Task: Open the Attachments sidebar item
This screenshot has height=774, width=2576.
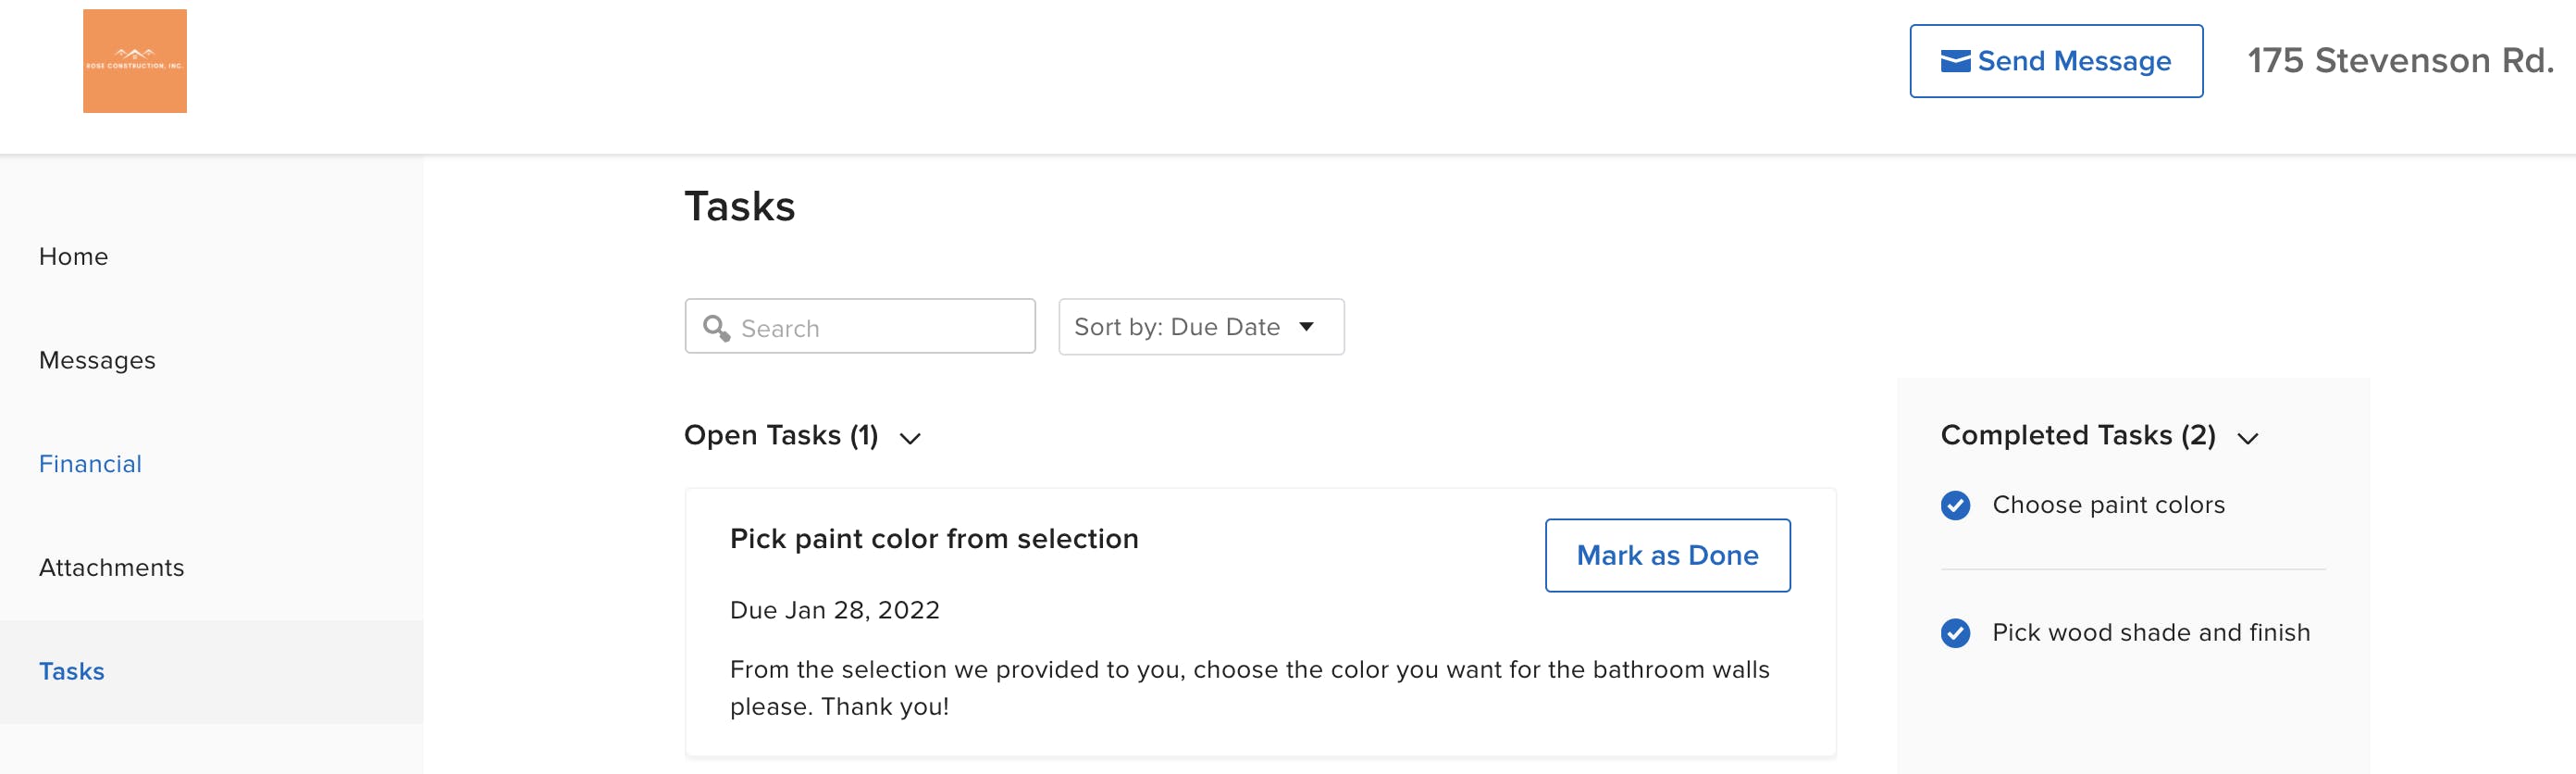Action: coord(111,568)
